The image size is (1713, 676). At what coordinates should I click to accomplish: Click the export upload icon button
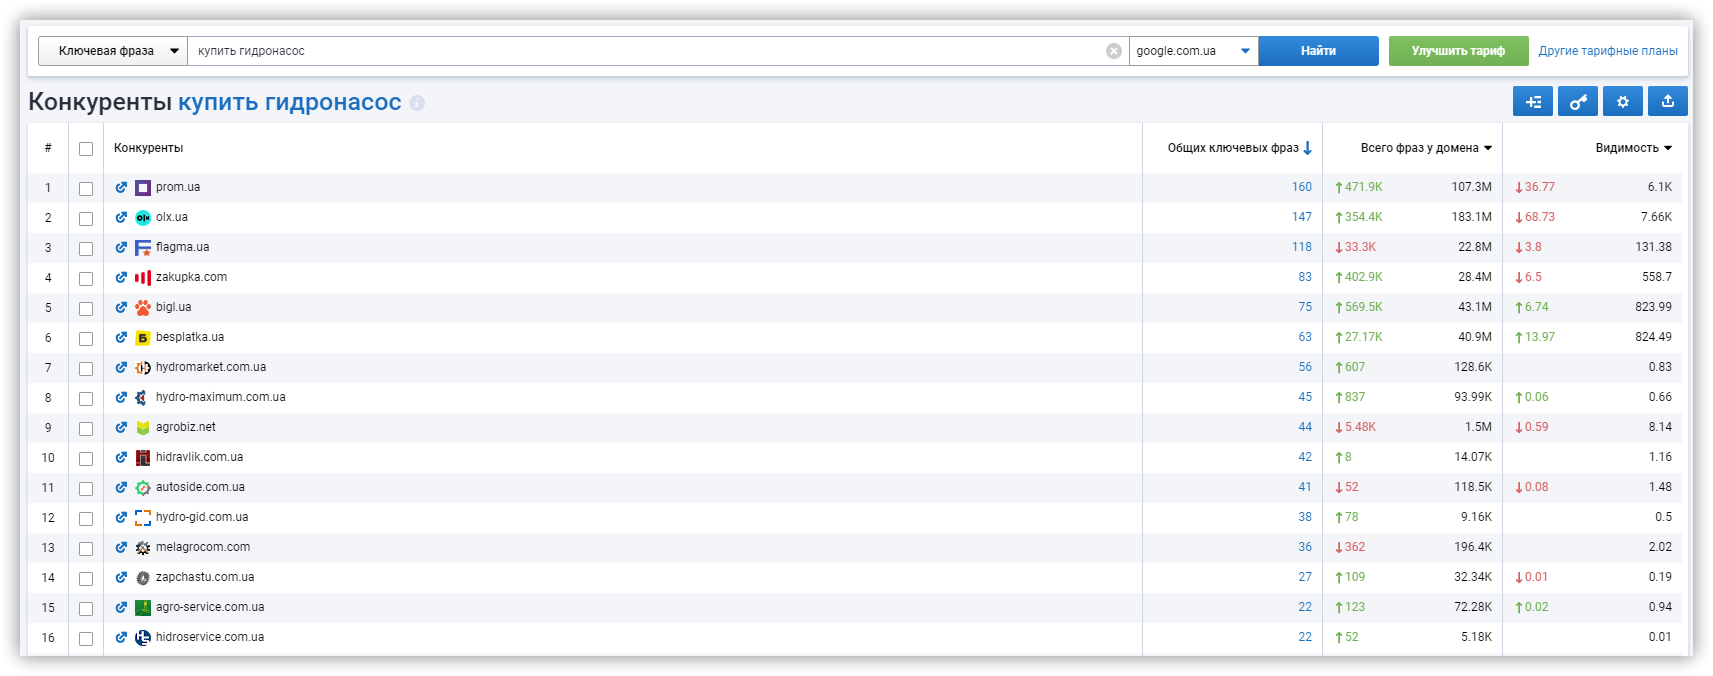click(x=1668, y=101)
